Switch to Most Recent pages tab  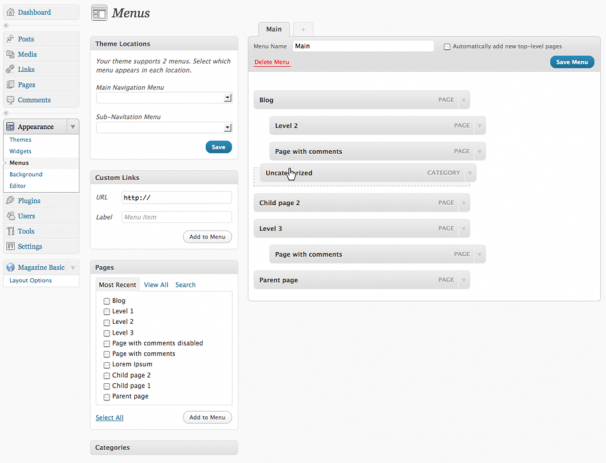117,285
